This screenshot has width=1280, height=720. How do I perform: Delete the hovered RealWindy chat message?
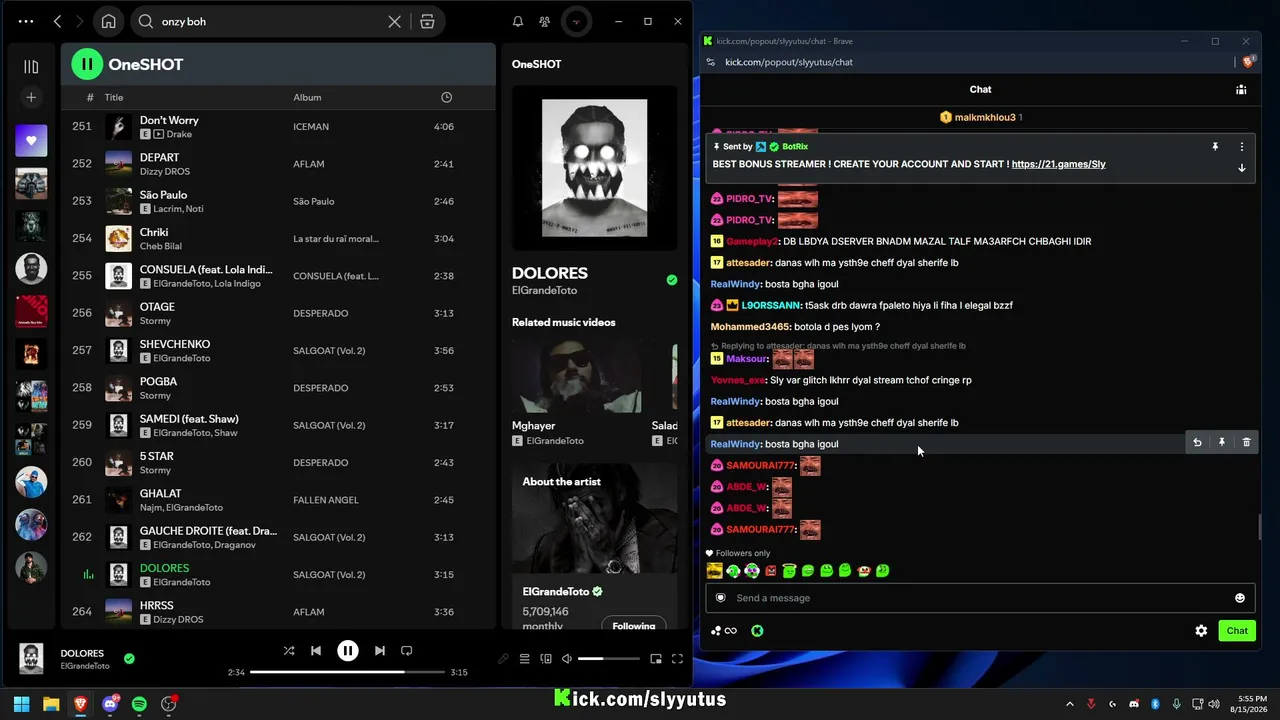point(1246,442)
